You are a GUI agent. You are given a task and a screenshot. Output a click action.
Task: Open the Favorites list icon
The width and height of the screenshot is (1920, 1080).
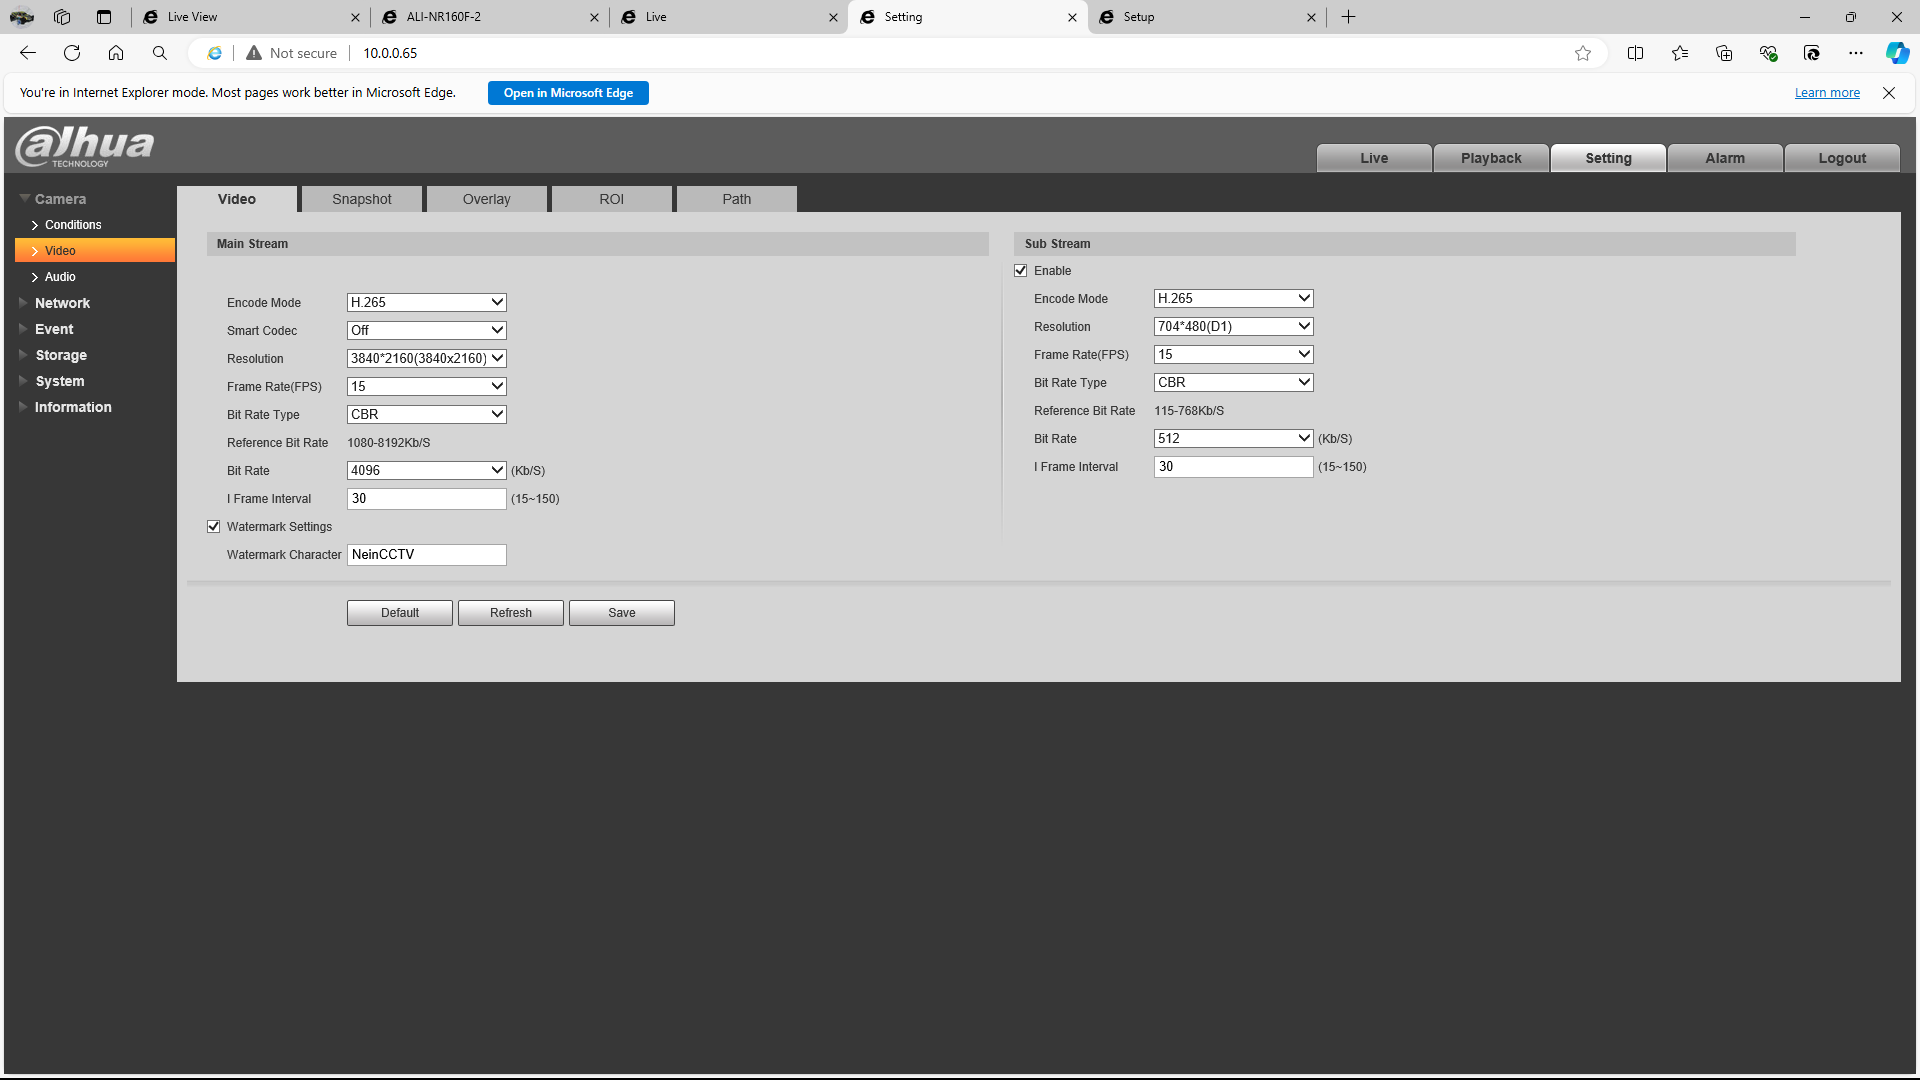pos(1680,53)
